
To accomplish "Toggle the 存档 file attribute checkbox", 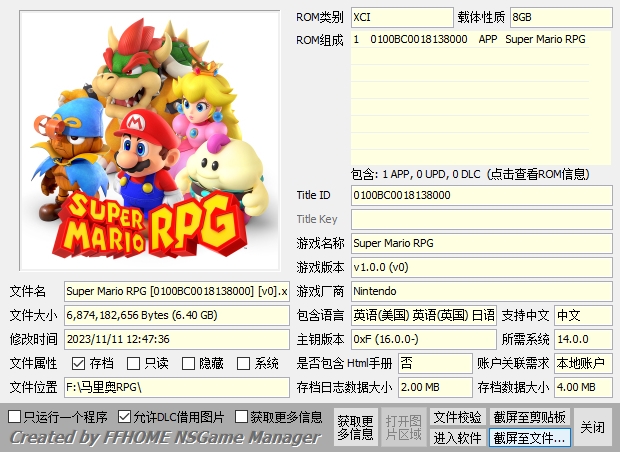I will pyautogui.click(x=78, y=363).
